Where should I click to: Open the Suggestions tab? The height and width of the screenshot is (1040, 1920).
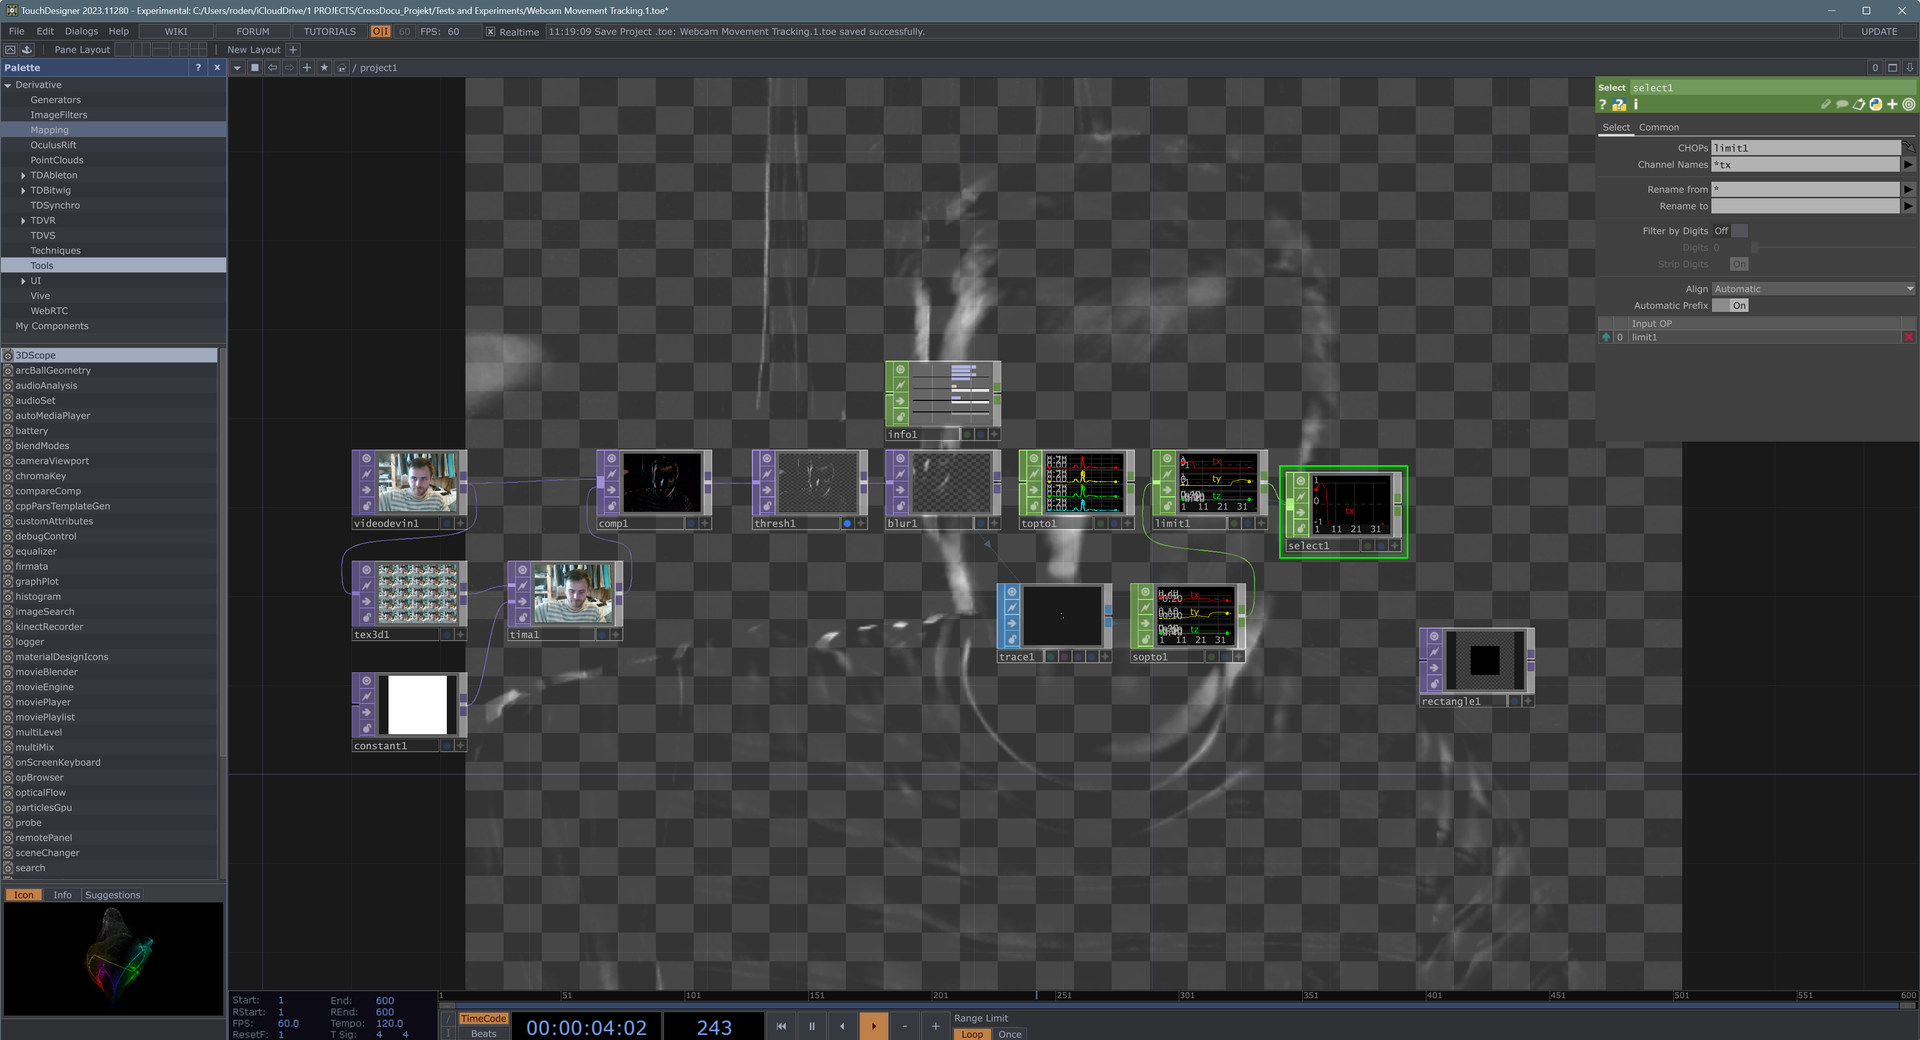pyautogui.click(x=112, y=895)
